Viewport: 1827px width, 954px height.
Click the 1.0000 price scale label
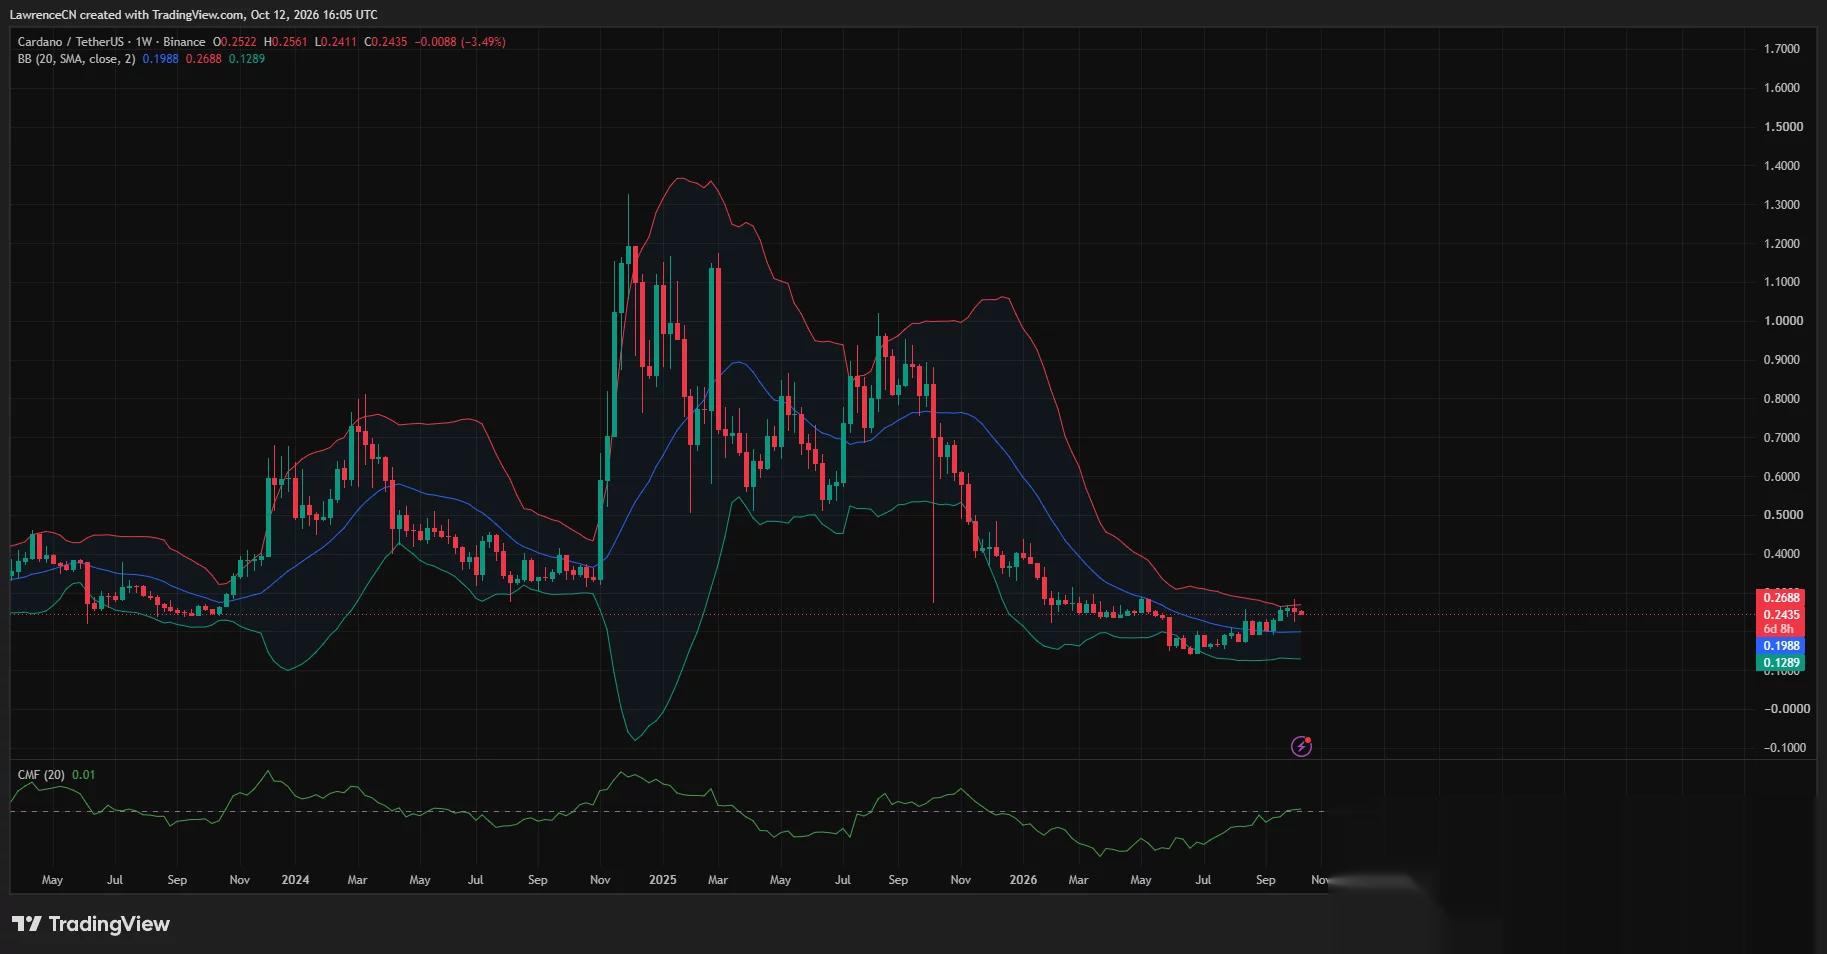pyautogui.click(x=1782, y=321)
